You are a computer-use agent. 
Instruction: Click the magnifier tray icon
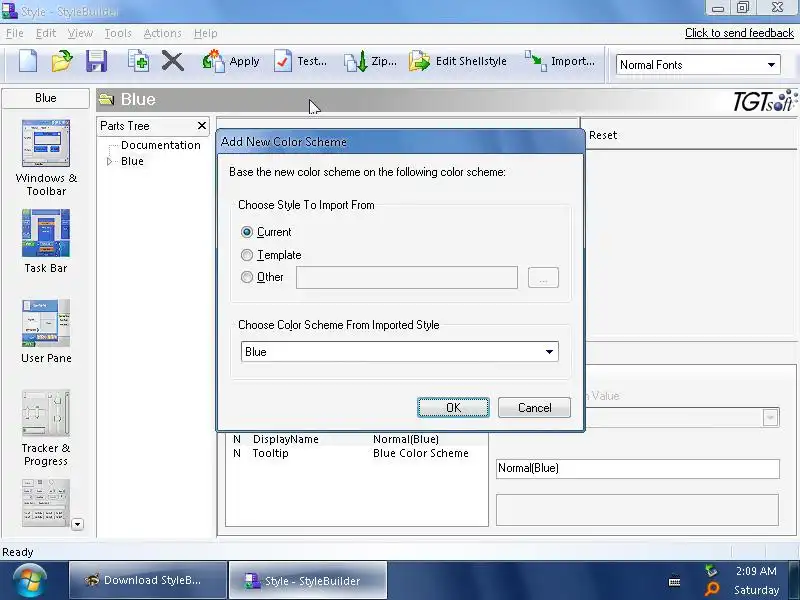[x=712, y=589]
